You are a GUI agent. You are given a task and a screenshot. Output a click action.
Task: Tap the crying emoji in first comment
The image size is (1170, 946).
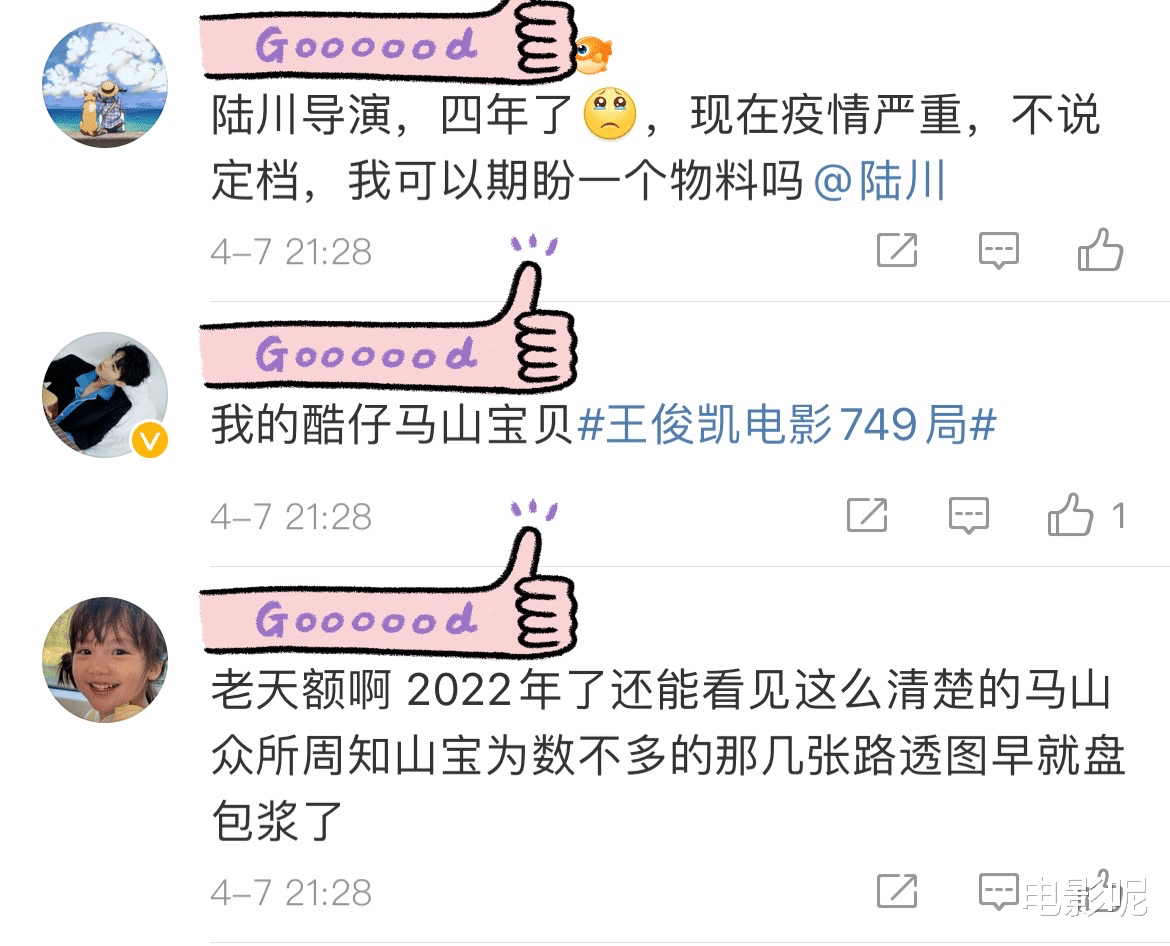tap(610, 114)
